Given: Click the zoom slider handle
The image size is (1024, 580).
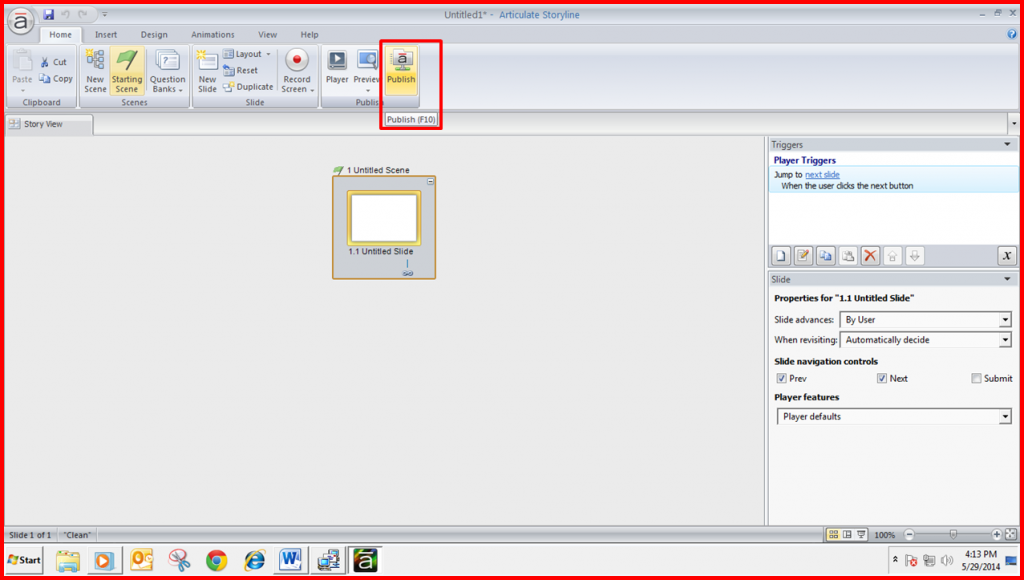Looking at the screenshot, I should coord(953,534).
